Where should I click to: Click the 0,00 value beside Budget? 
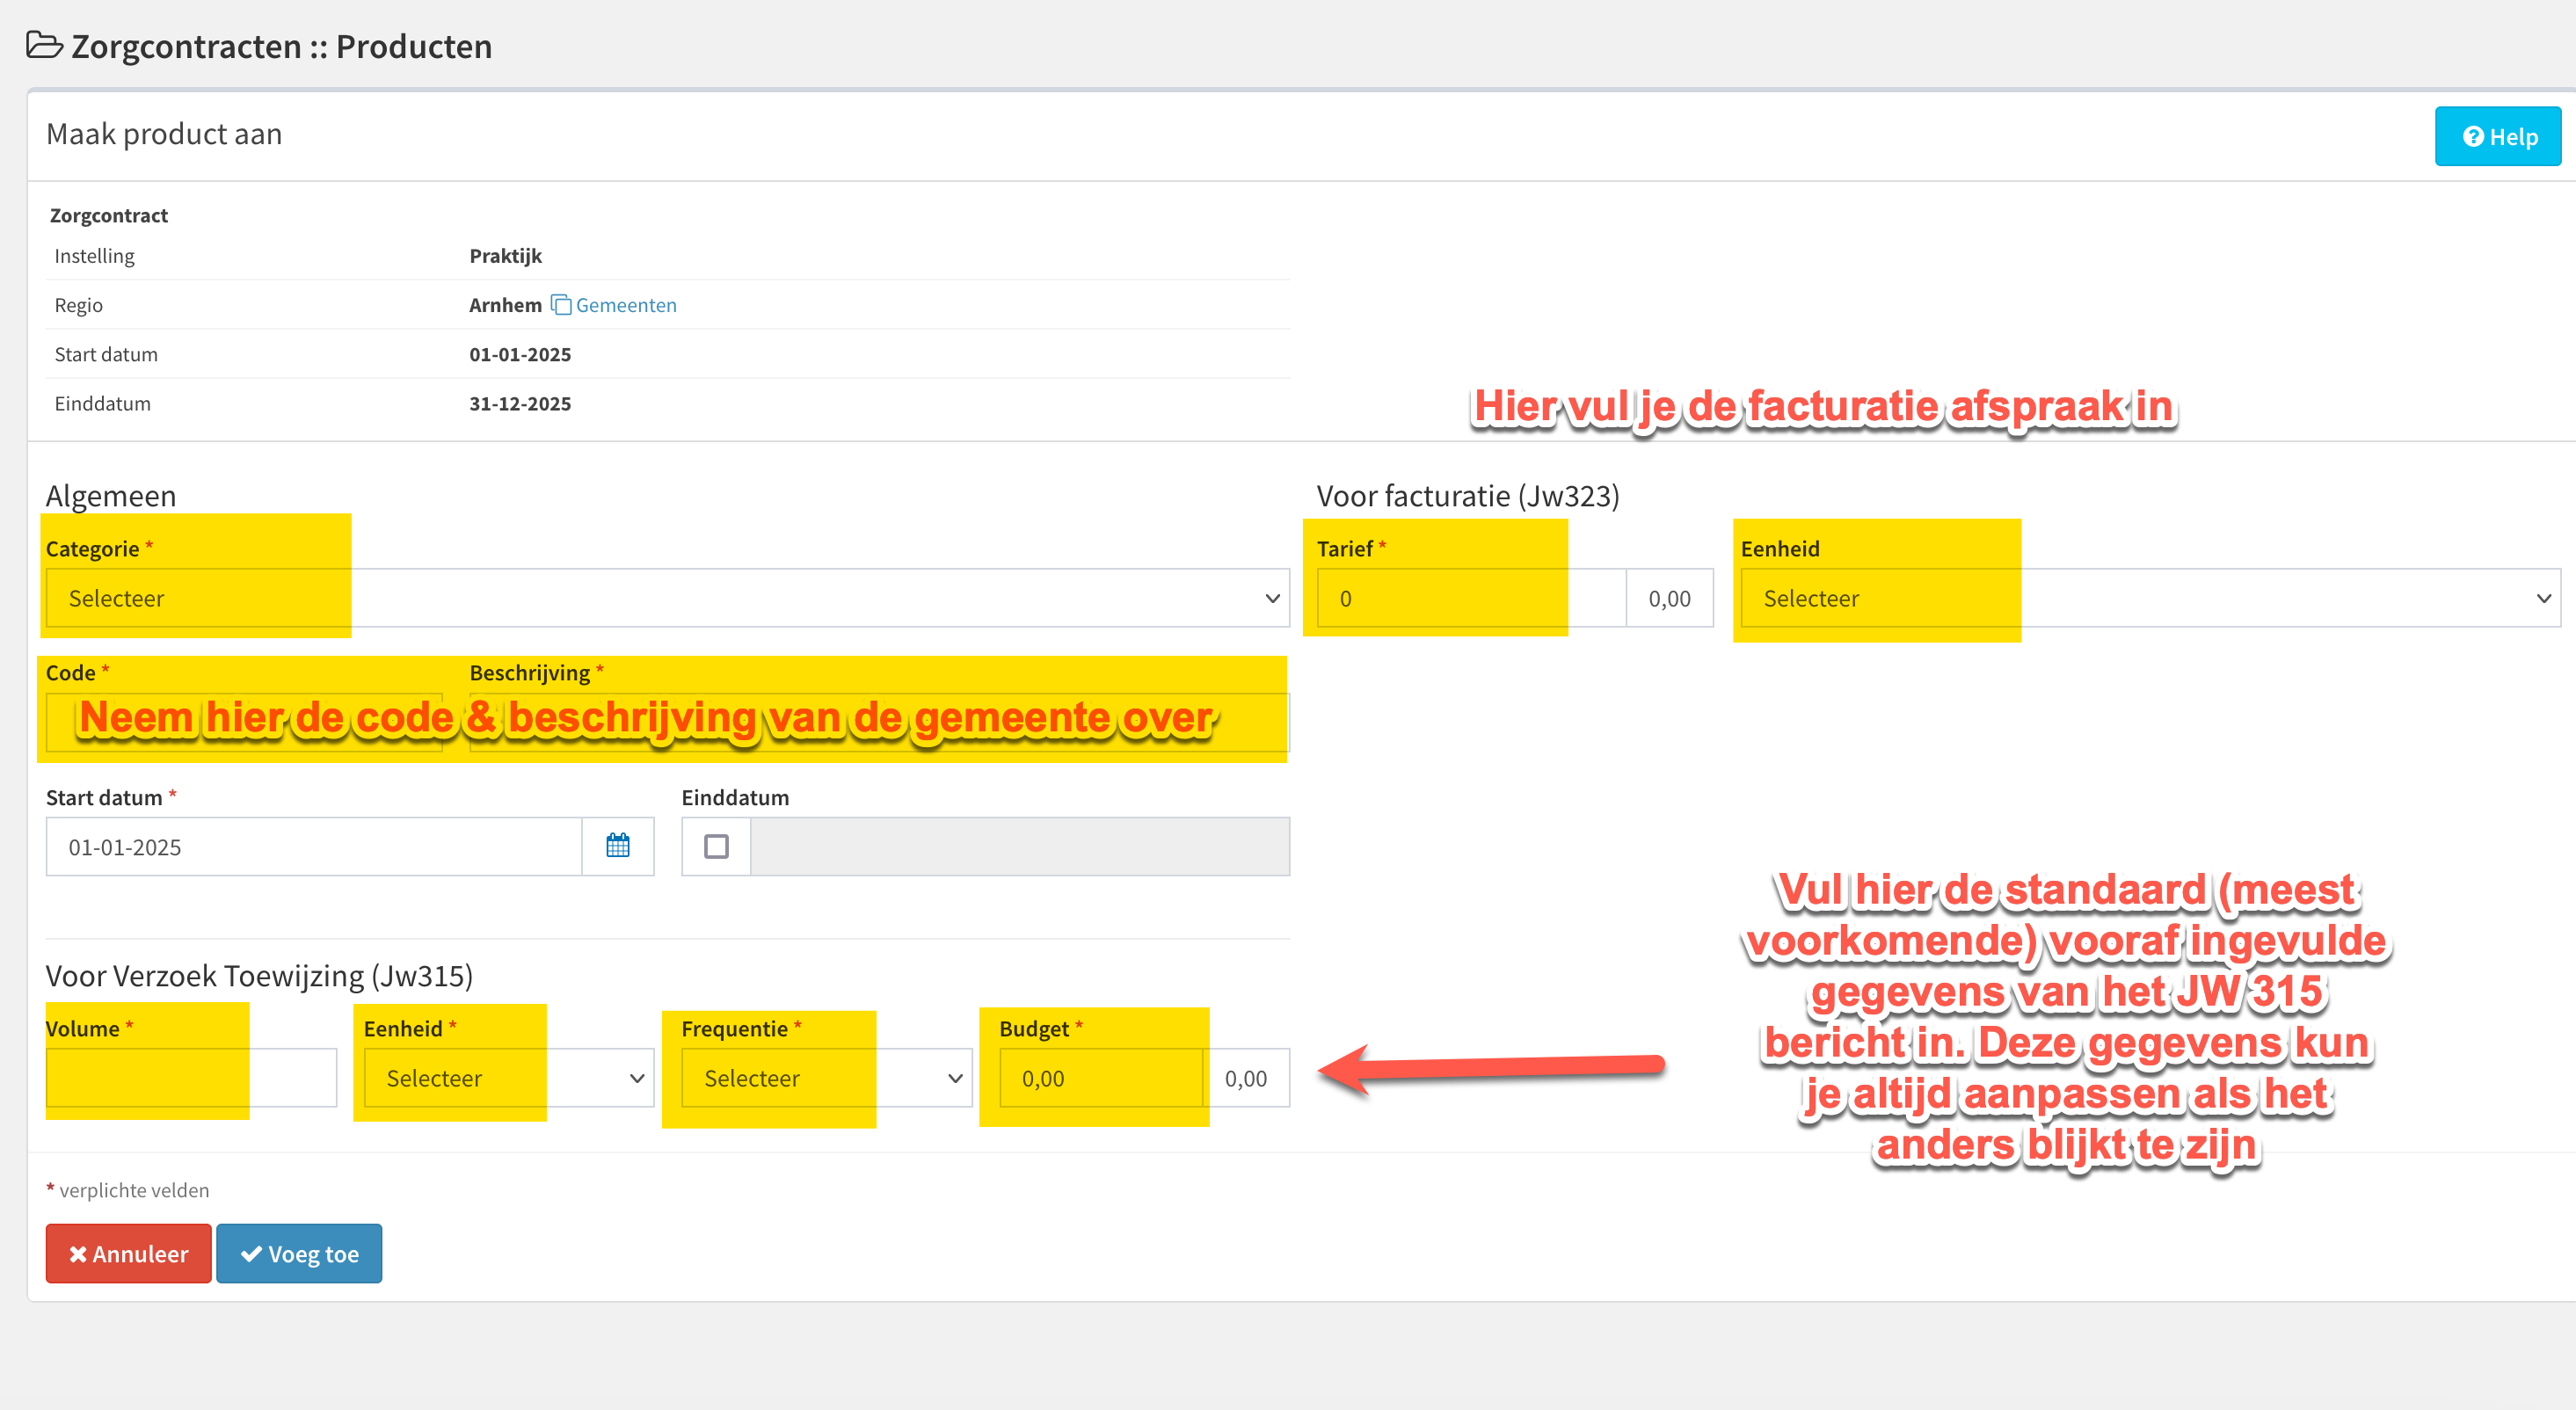[1246, 1078]
